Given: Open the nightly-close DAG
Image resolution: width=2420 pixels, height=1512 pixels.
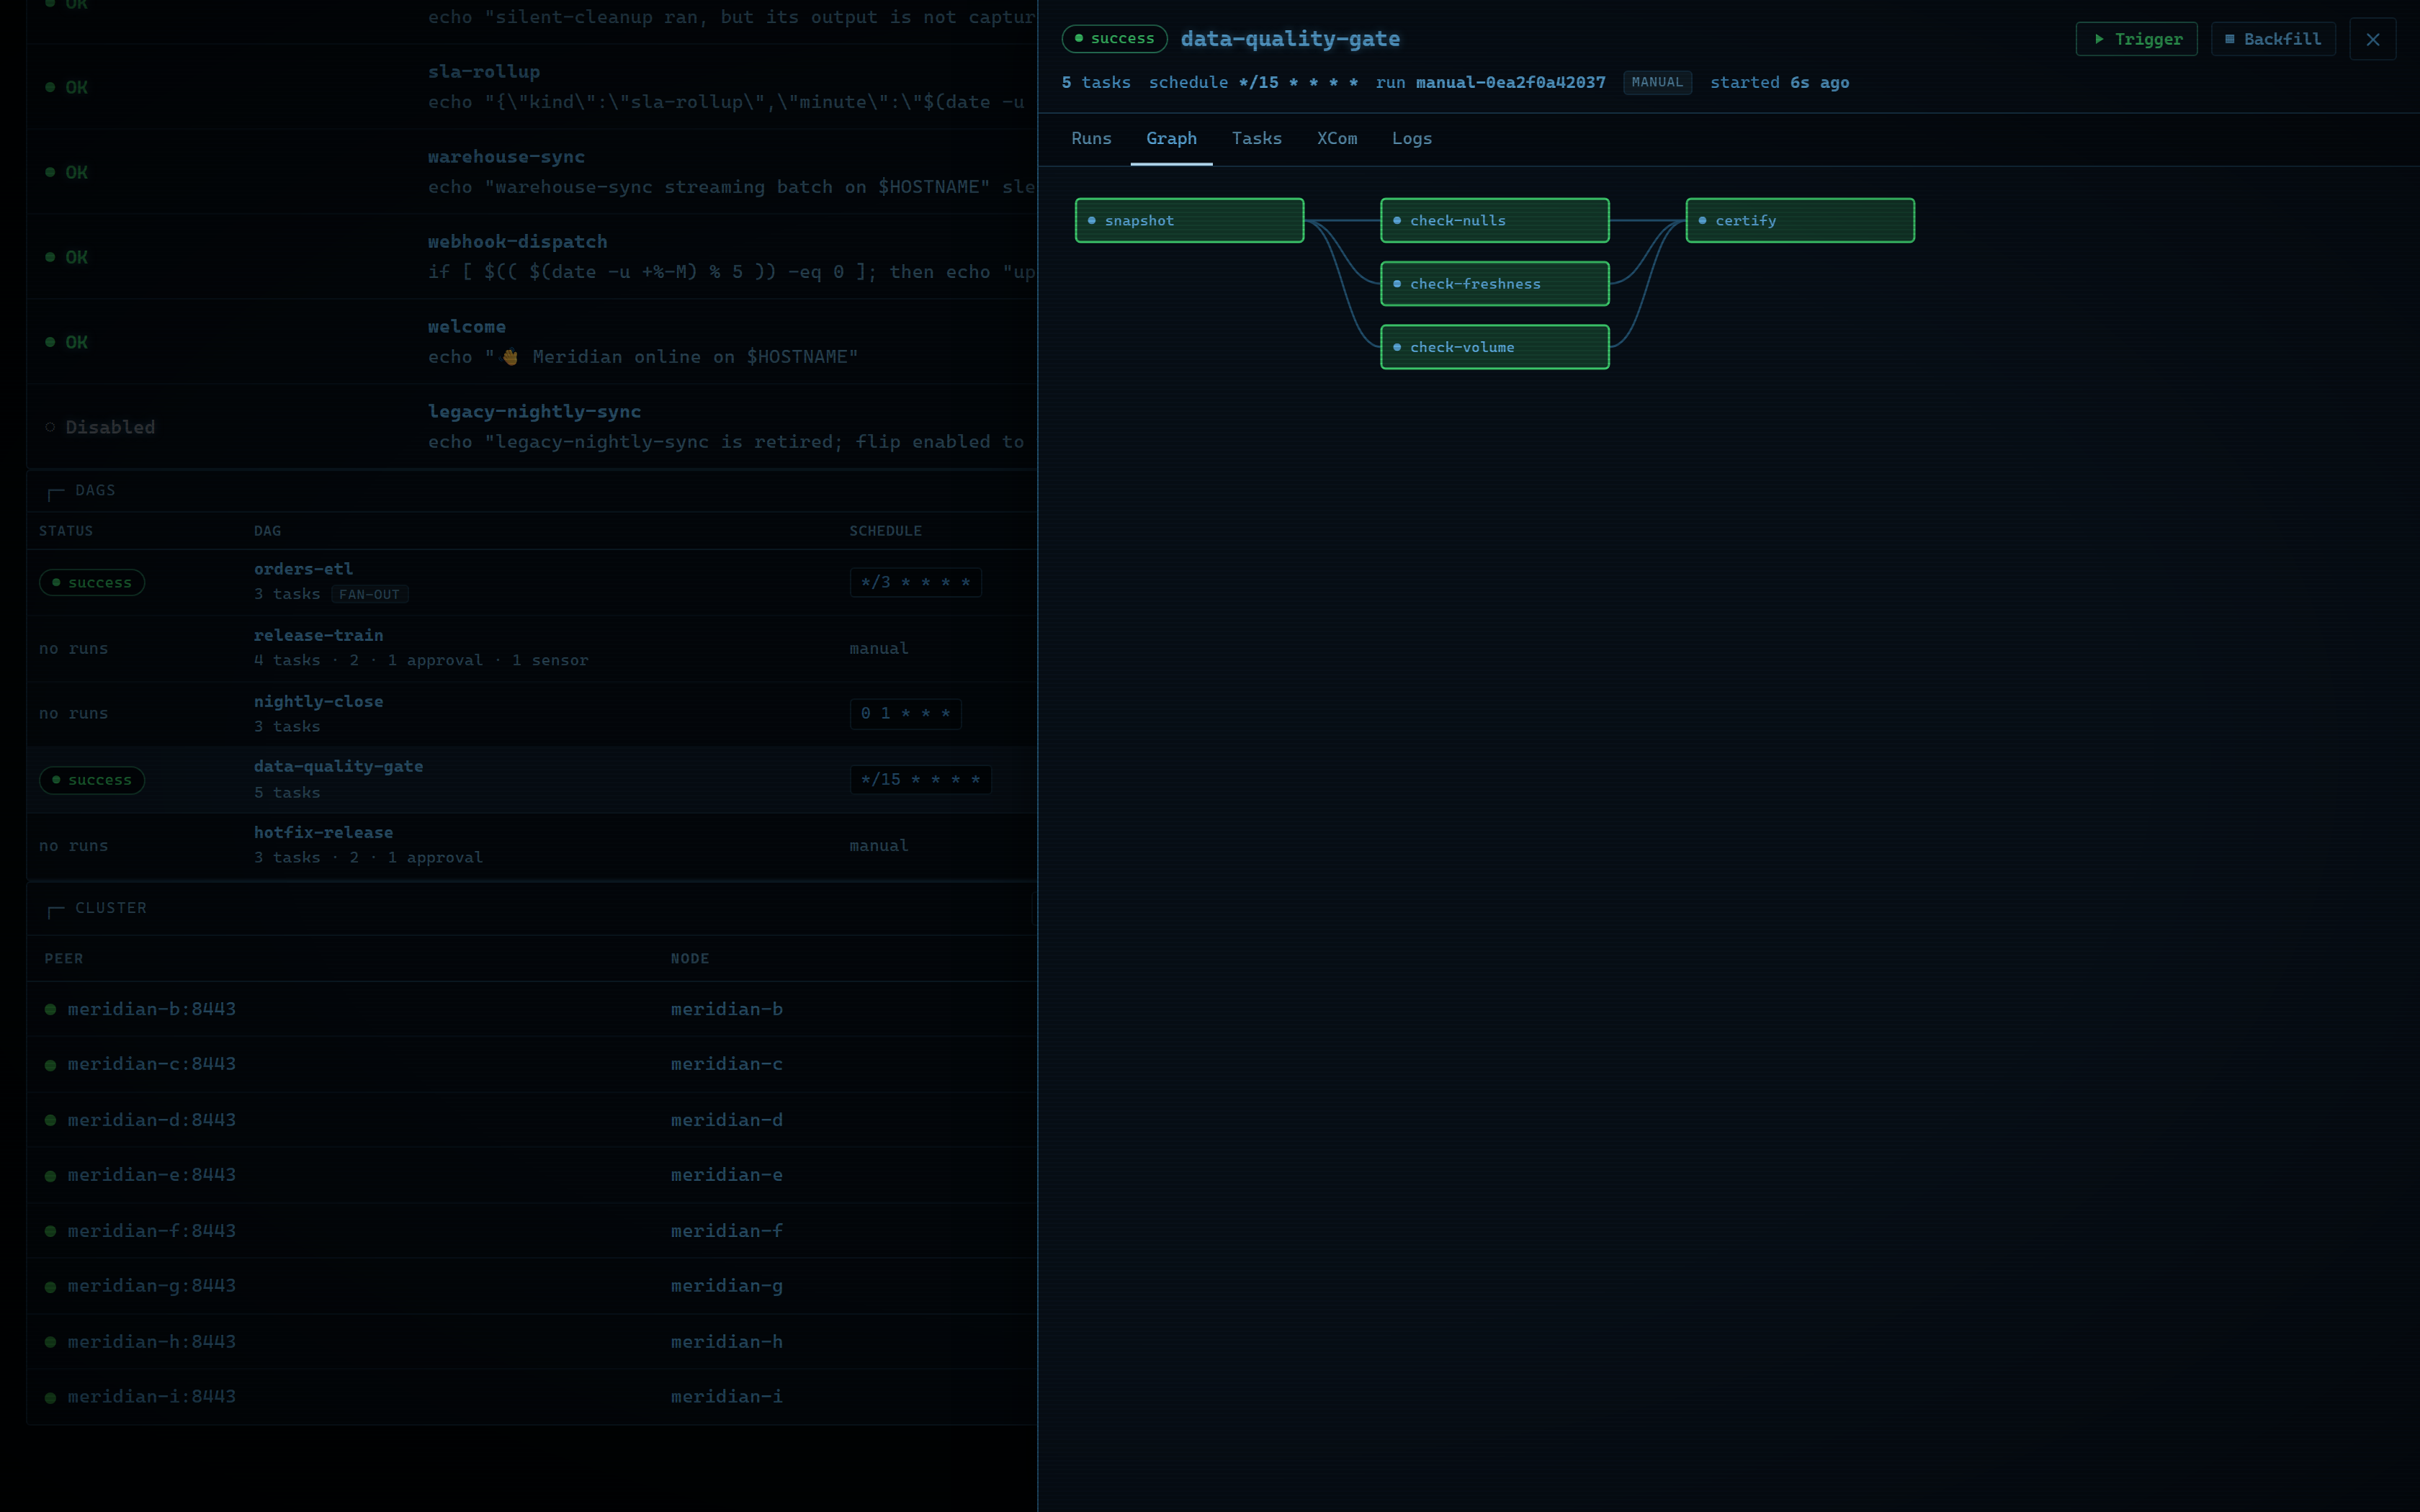Looking at the screenshot, I should click(318, 701).
